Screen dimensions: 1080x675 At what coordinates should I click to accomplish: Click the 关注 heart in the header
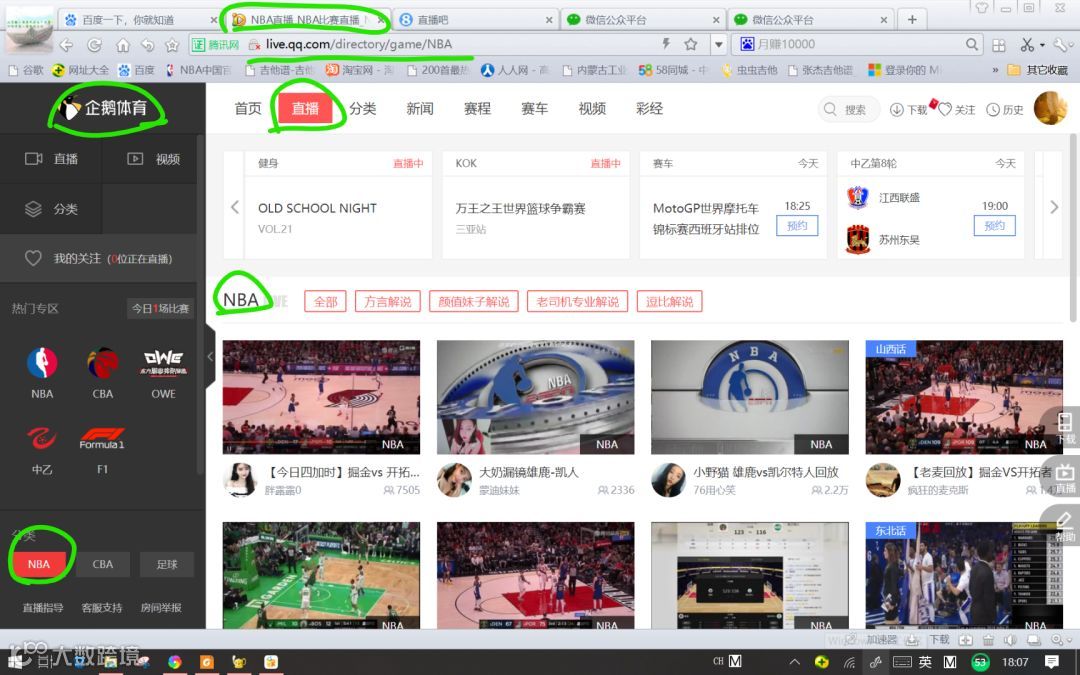pyautogui.click(x=957, y=110)
